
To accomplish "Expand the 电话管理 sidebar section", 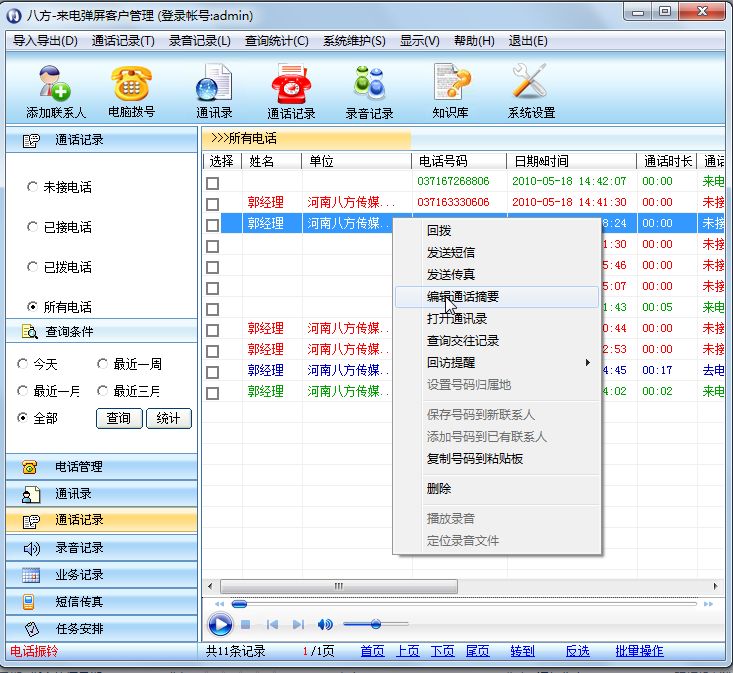I will [99, 466].
